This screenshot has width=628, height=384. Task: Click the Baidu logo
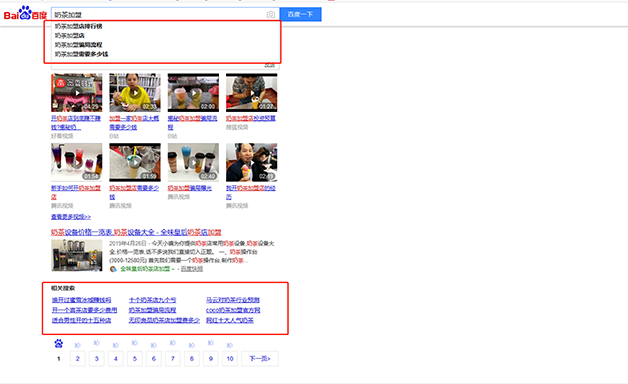(25, 13)
